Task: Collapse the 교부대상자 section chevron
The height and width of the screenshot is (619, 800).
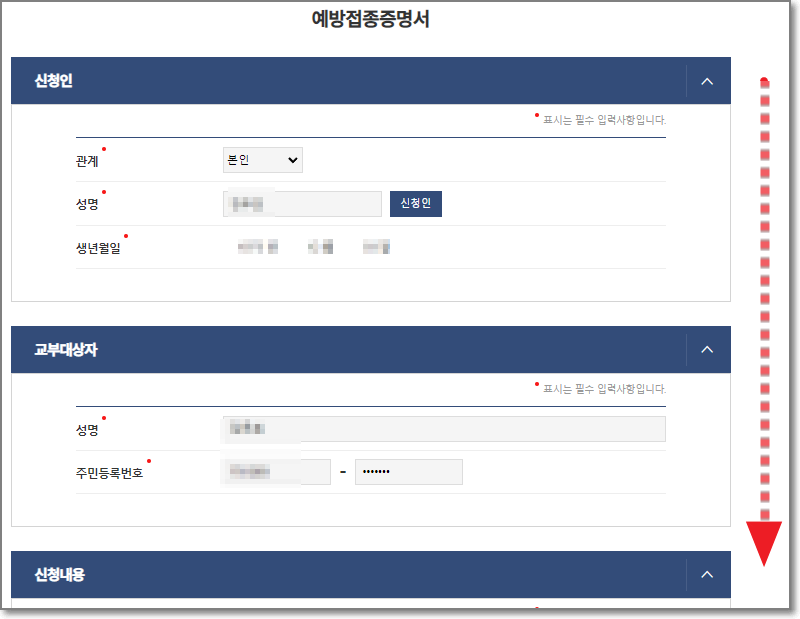Action: [x=707, y=350]
